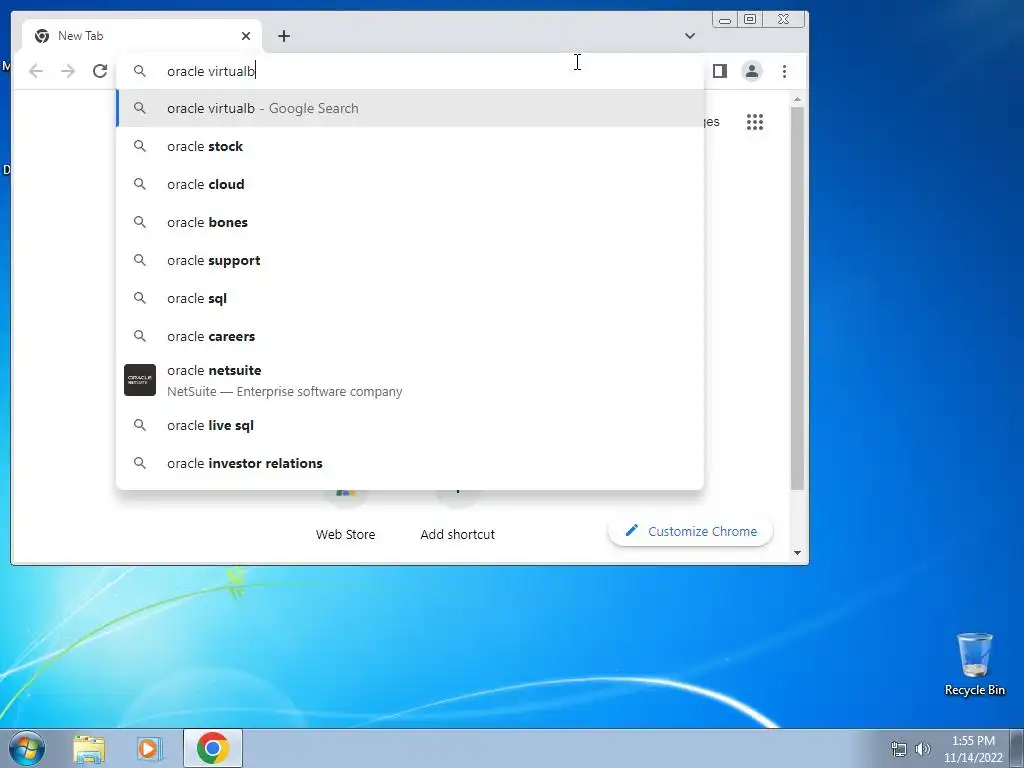Click the search icon beside 'oracle cloud'
Viewport: 1024px width, 768px height.
[140, 184]
